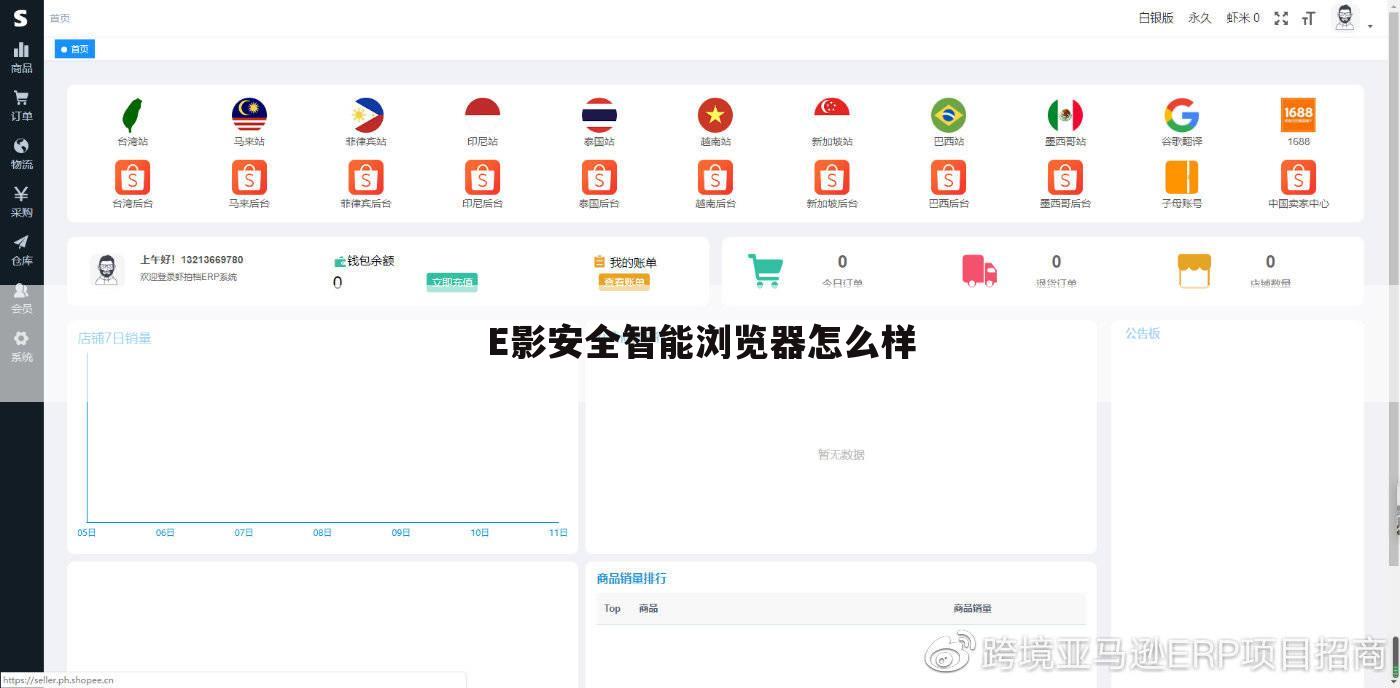Open 墨西哥后台 Shopee seller backend
The height and width of the screenshot is (688, 1400).
point(1065,178)
